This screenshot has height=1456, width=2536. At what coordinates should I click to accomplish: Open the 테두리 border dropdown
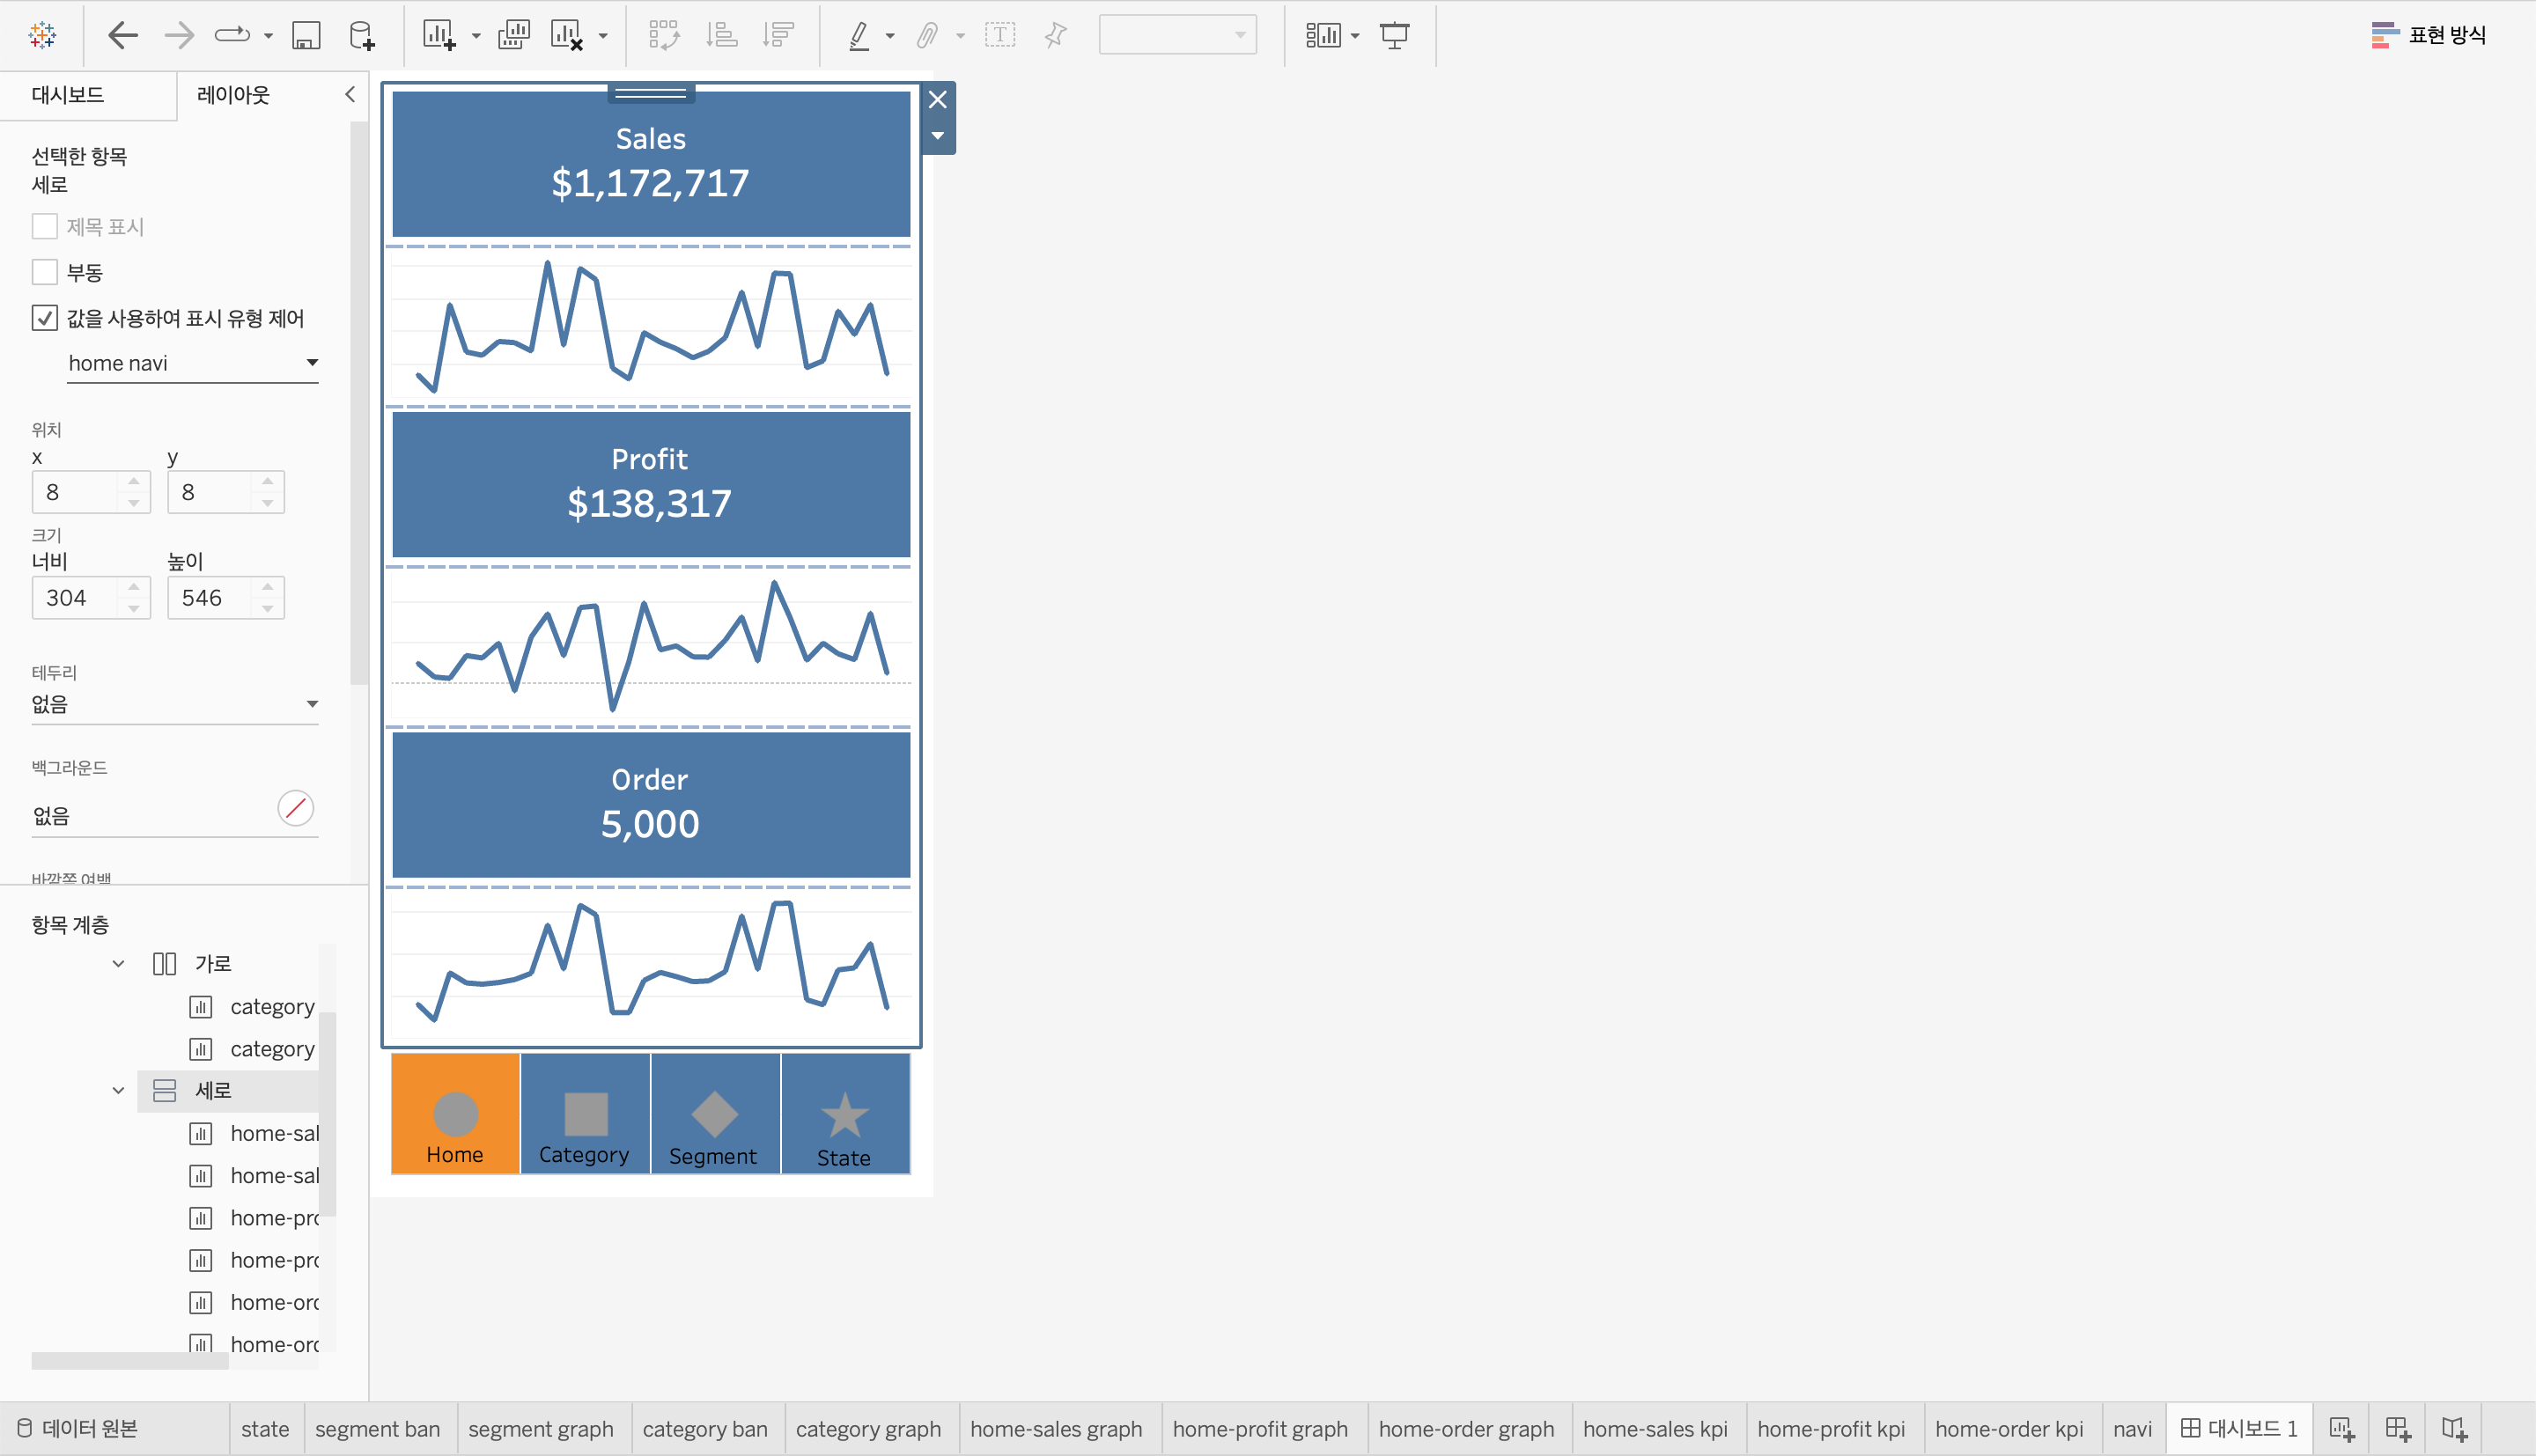pyautogui.click(x=175, y=704)
